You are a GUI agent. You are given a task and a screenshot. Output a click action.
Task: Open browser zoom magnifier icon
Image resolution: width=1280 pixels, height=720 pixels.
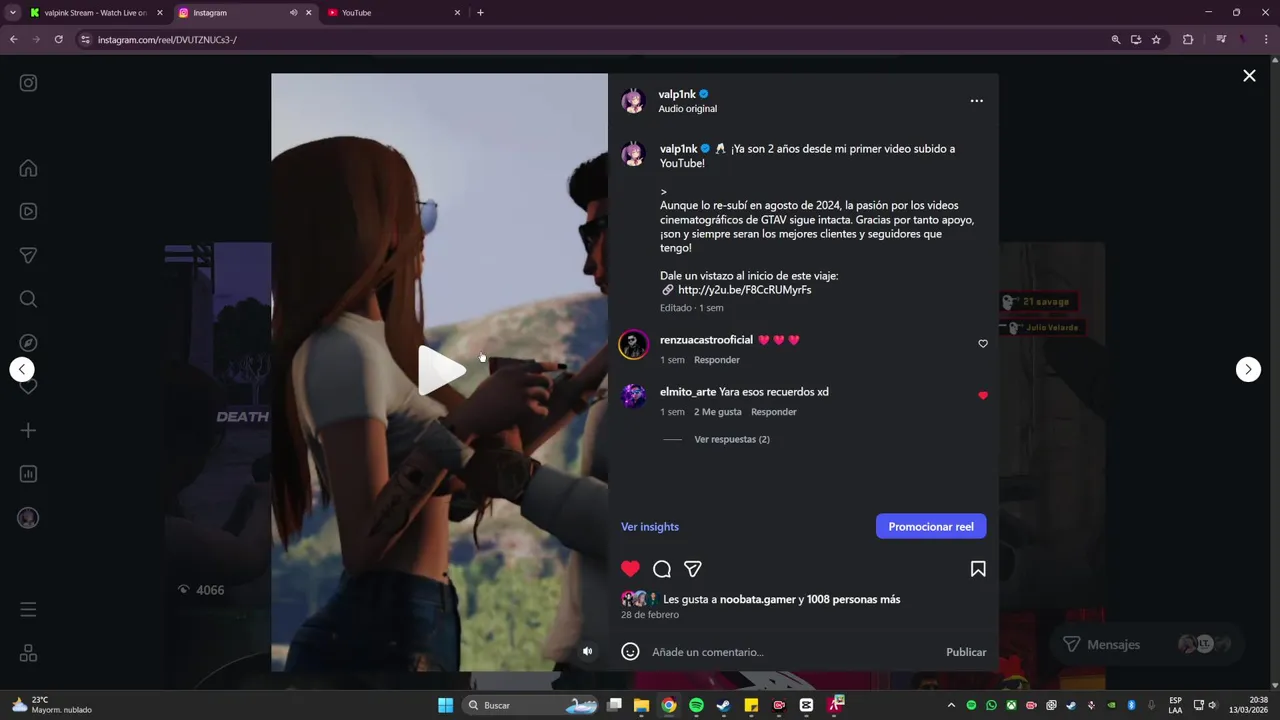tap(1116, 40)
